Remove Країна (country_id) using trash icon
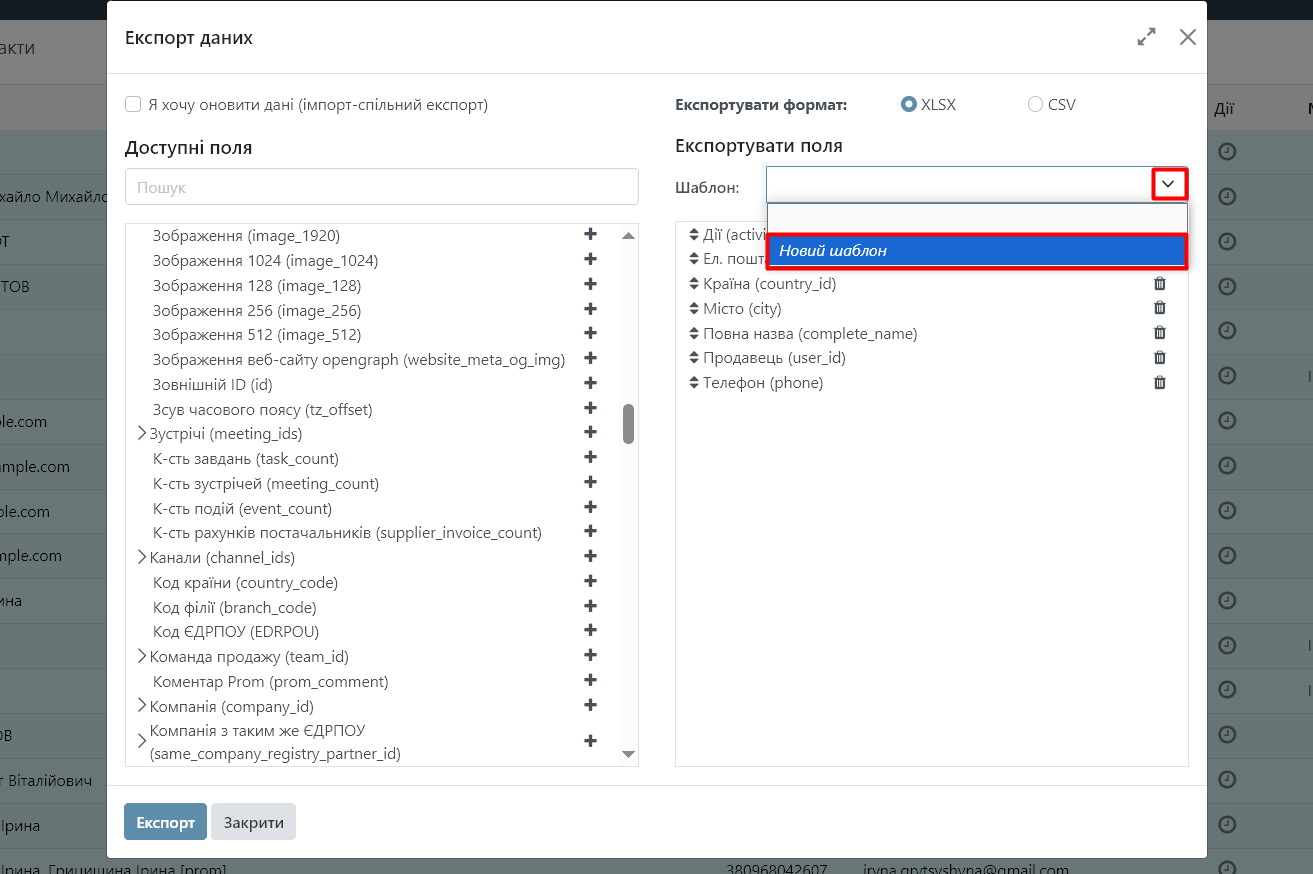The image size is (1313, 874). pyautogui.click(x=1160, y=283)
